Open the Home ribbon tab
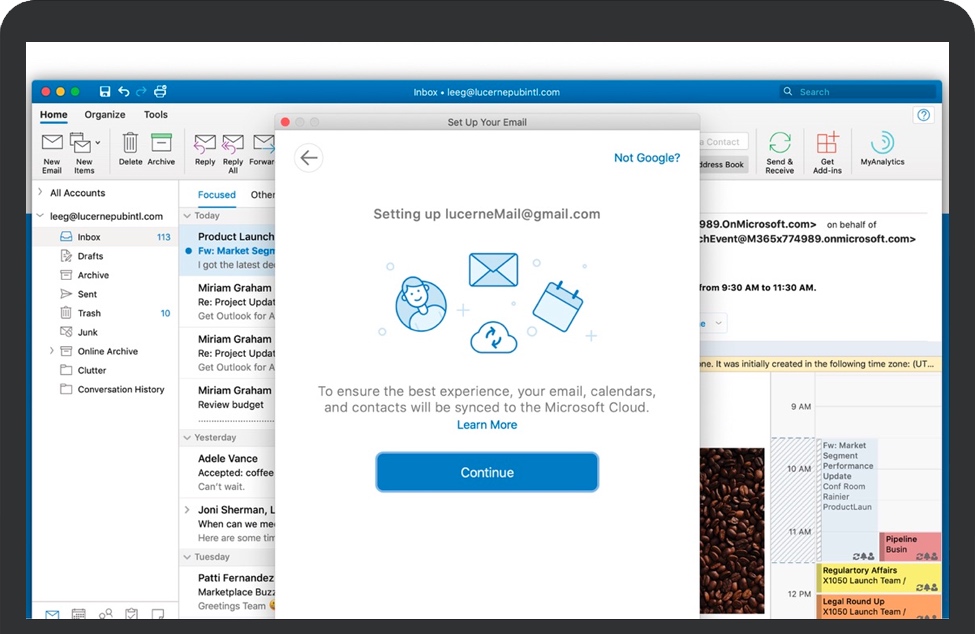Screen dimensions: 975x634 click(53, 114)
